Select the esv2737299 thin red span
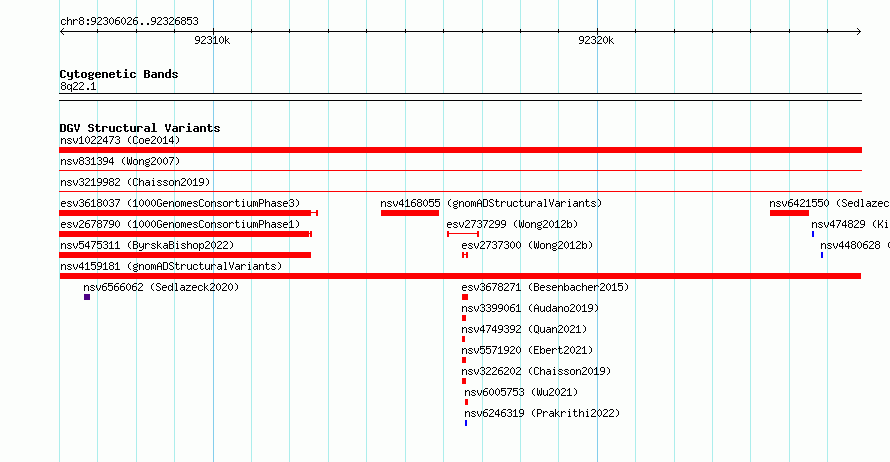The height and width of the screenshot is (462, 890). pyautogui.click(x=463, y=234)
